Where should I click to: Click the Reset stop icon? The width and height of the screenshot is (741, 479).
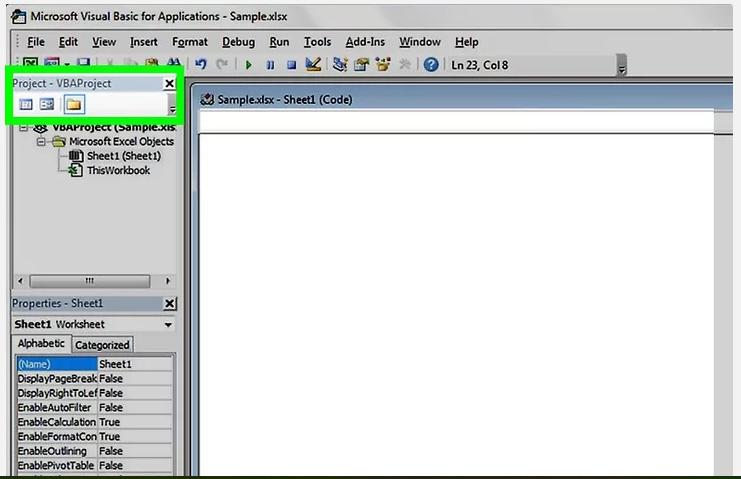pyautogui.click(x=291, y=65)
